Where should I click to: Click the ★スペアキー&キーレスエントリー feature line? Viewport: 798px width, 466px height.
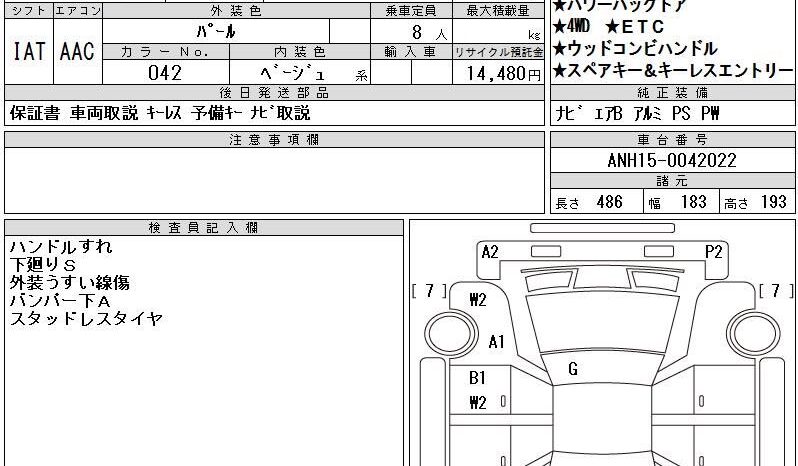[x=673, y=71]
